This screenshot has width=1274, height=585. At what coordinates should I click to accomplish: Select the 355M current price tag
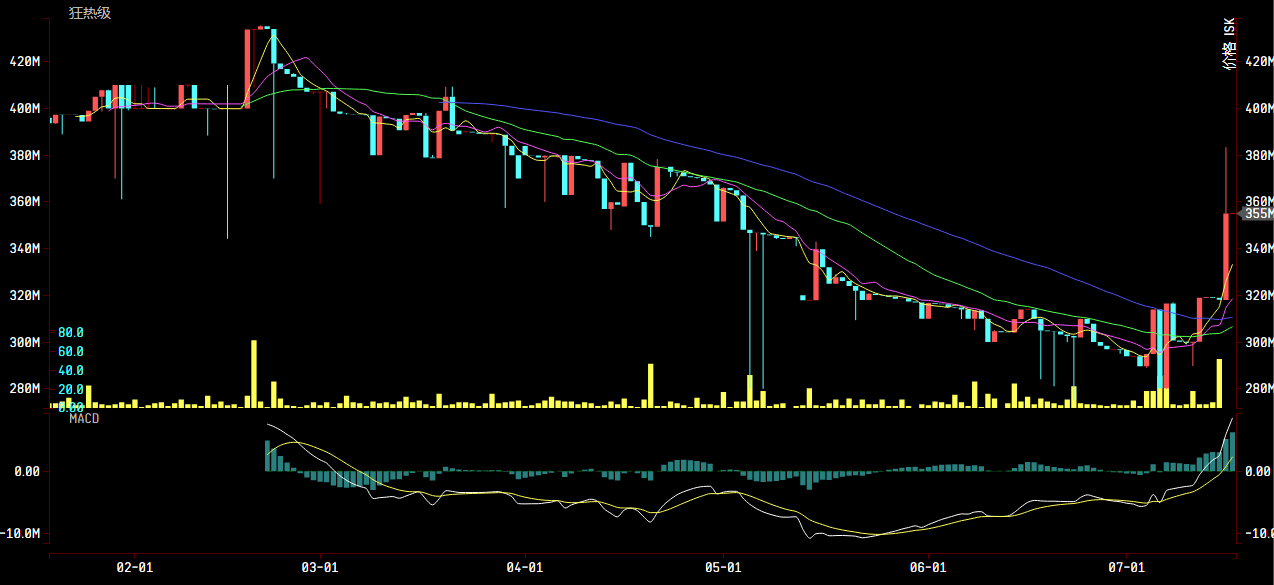point(1258,213)
